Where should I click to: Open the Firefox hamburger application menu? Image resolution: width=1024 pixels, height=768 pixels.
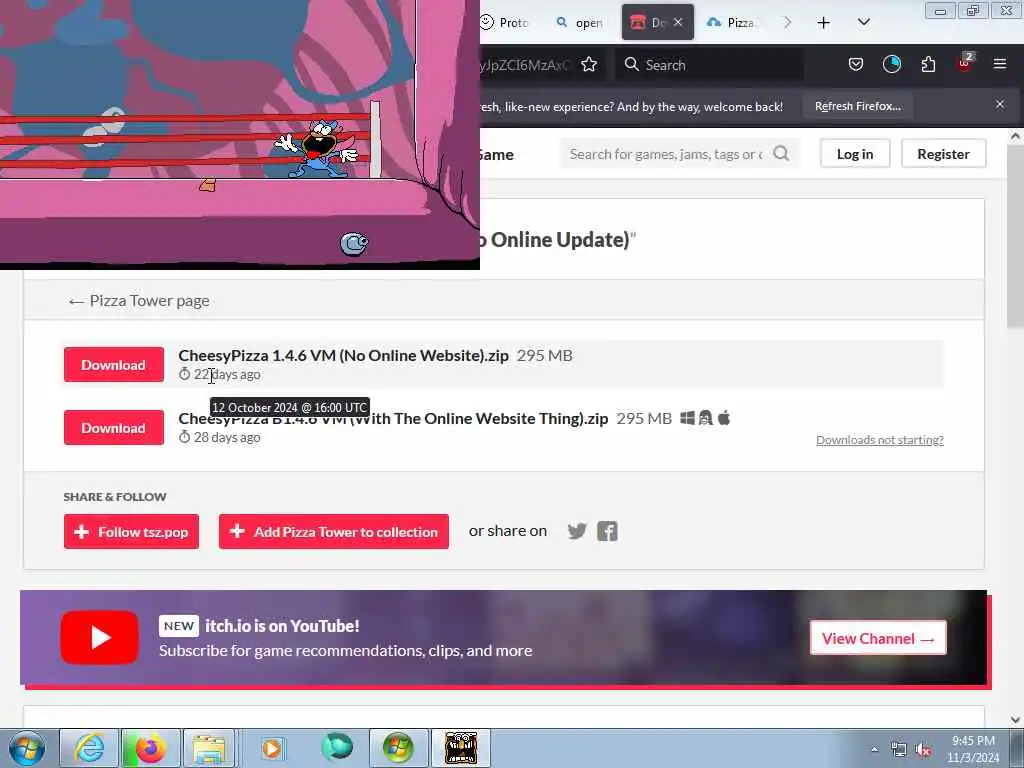coord(999,64)
